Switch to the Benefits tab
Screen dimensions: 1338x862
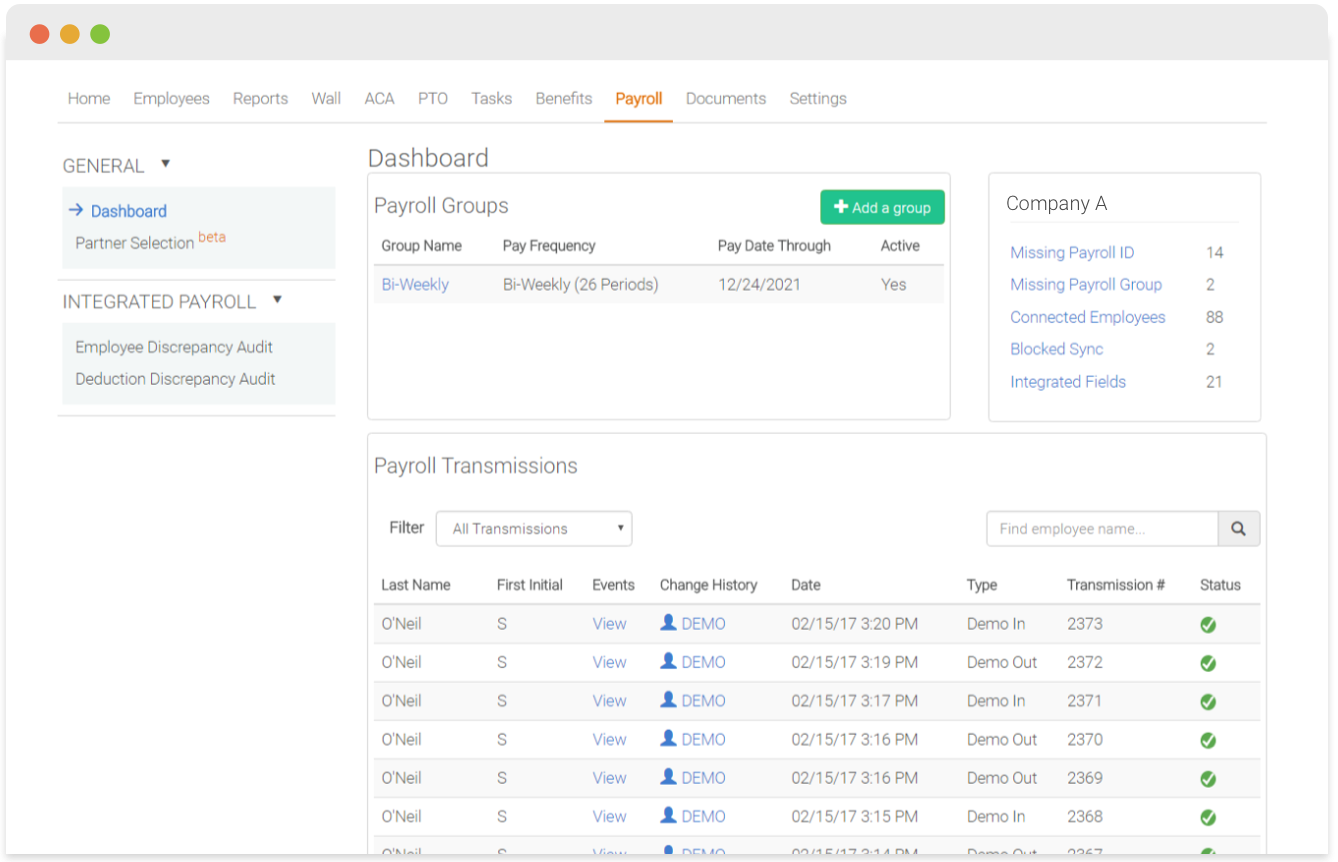(563, 98)
